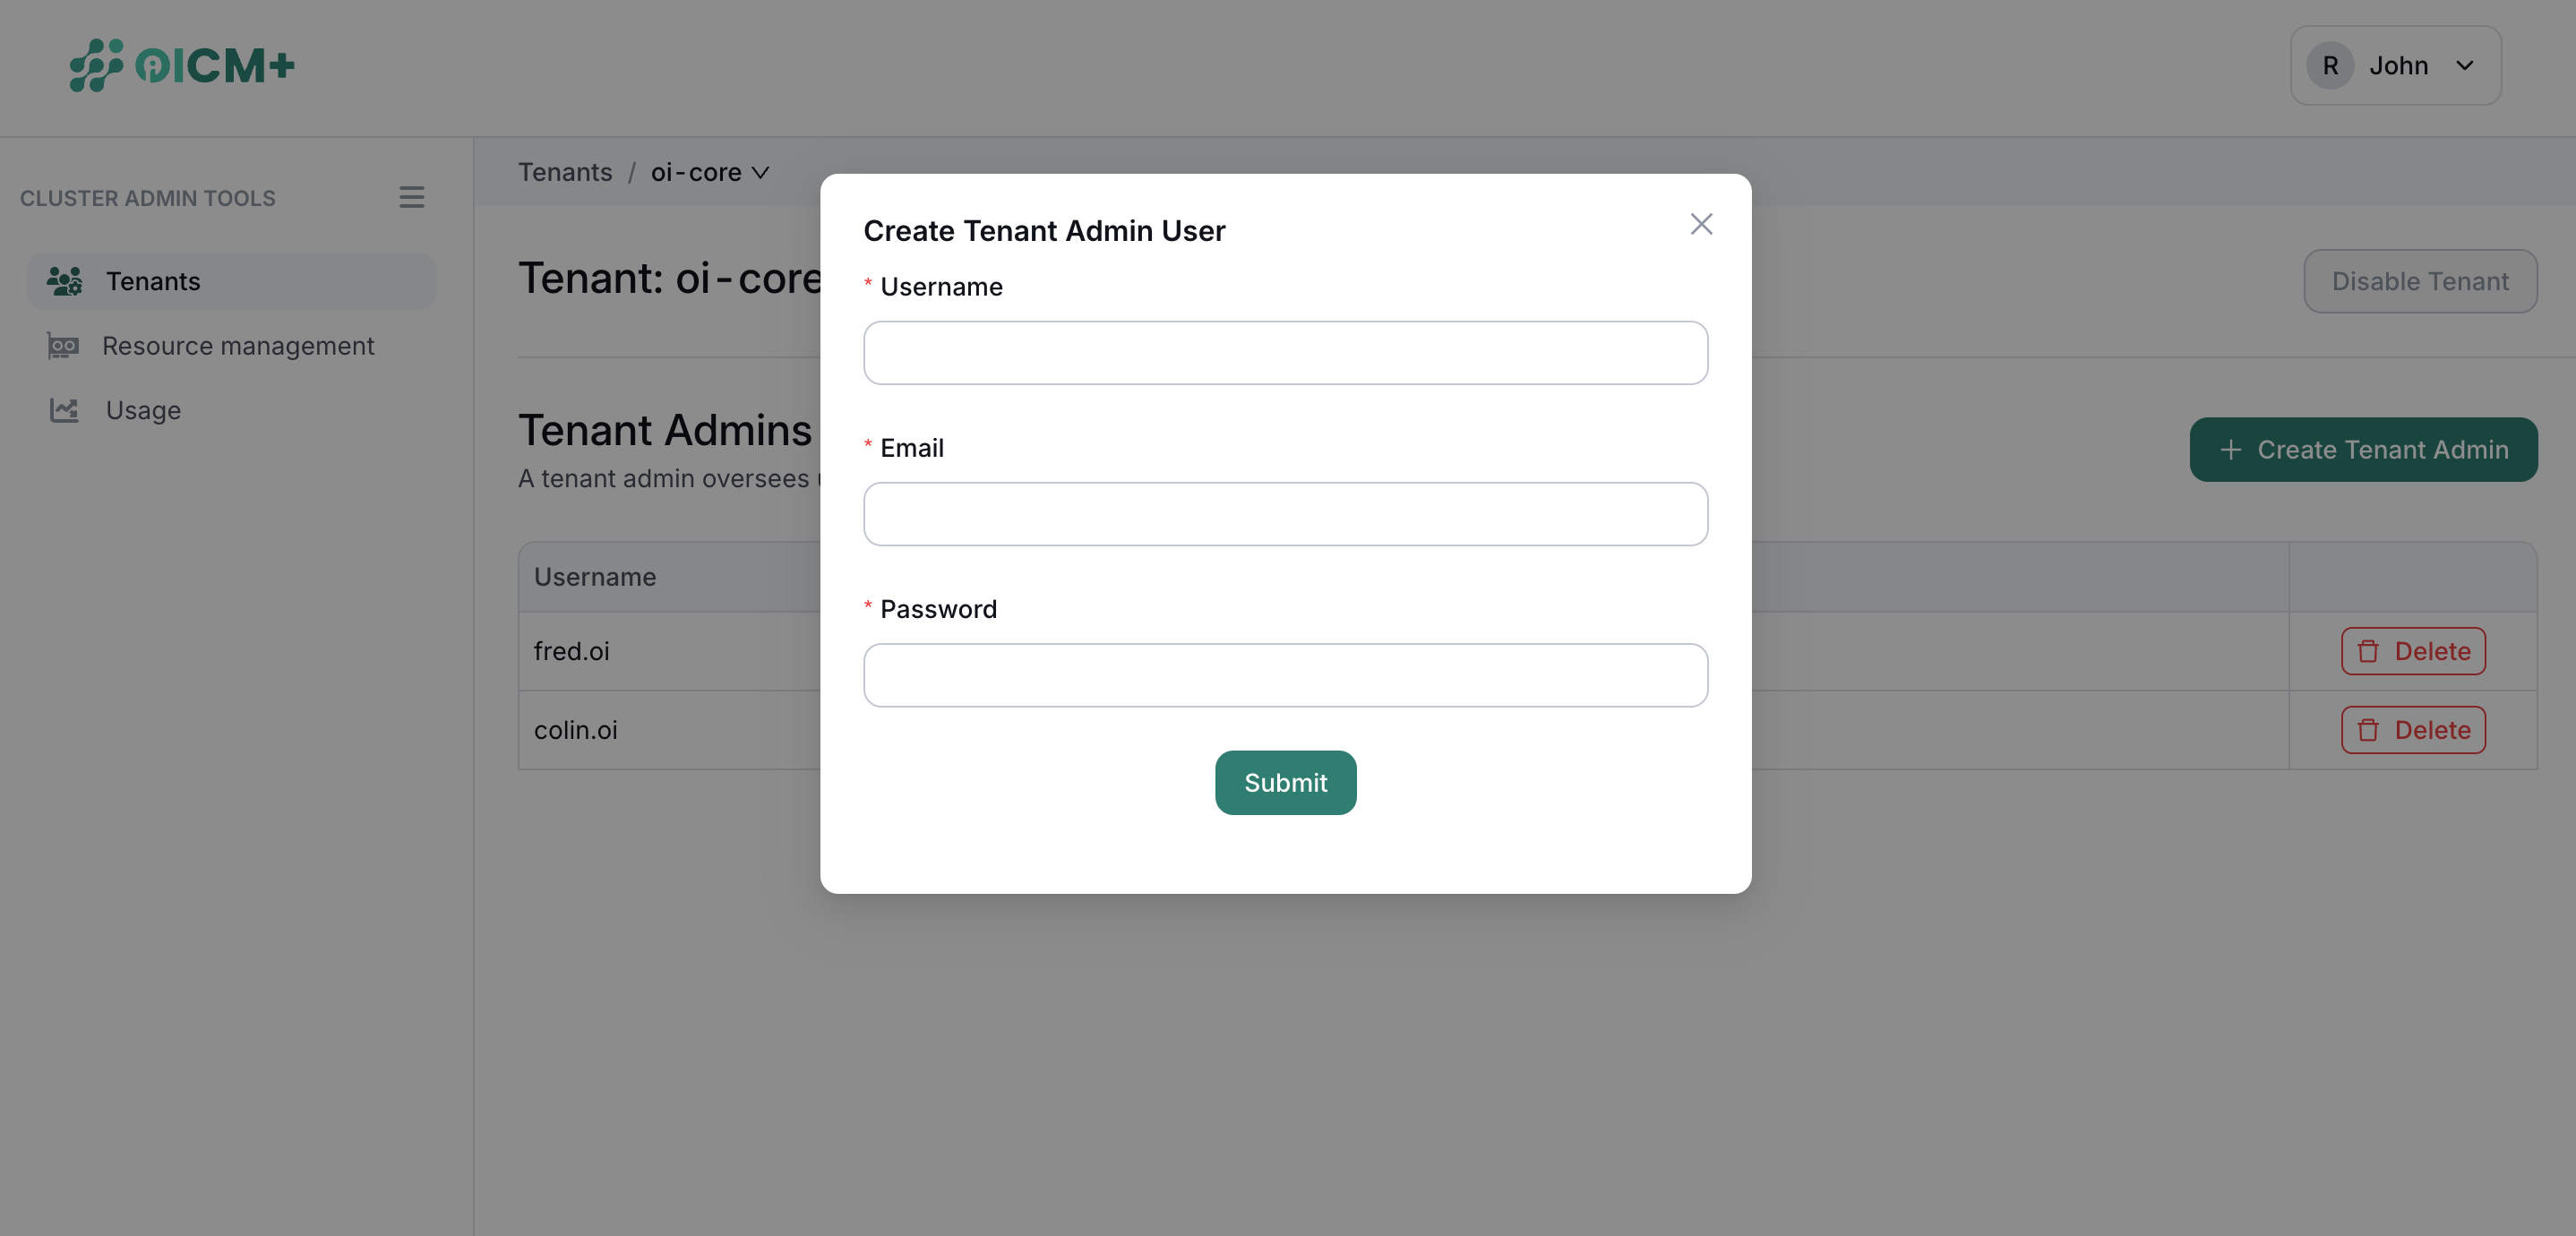Click the plus icon on Create Tenant Admin
This screenshot has width=2576, height=1236.
tap(2231, 449)
